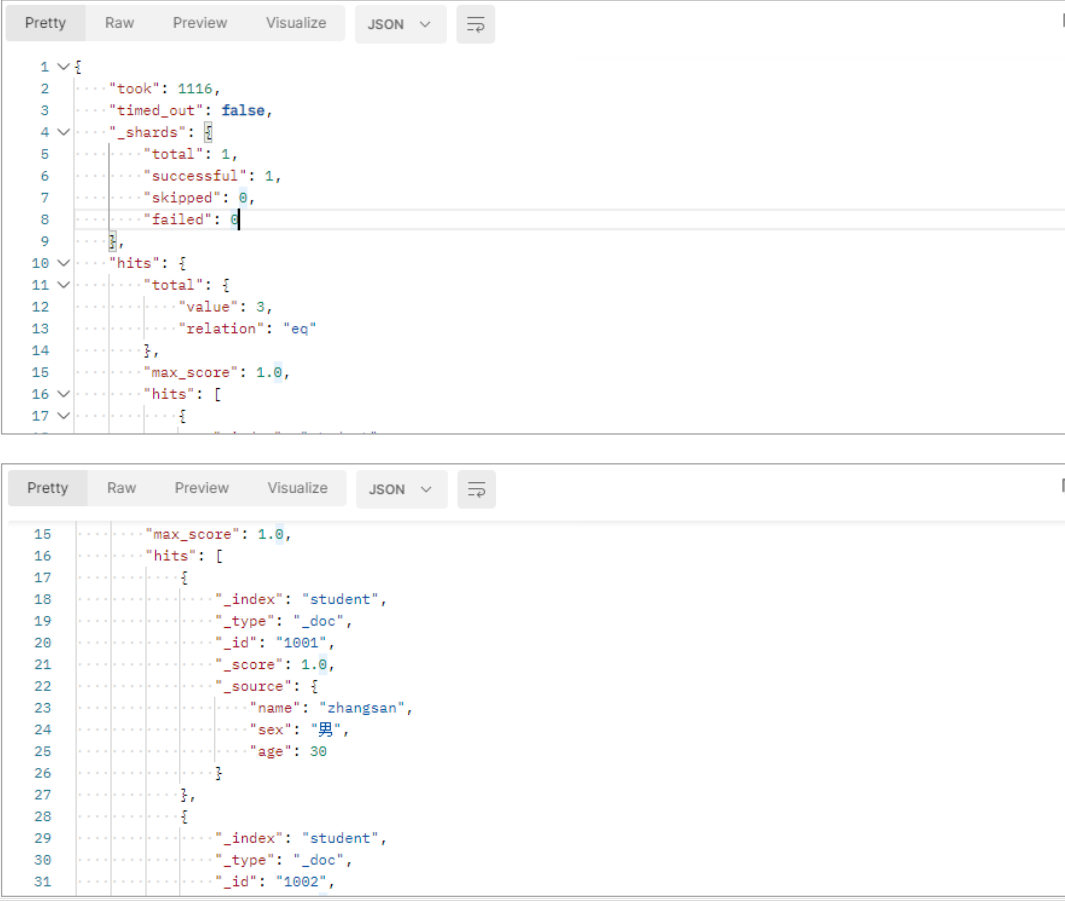Click "_index": "student" at line 18
This screenshot has width=1065, height=901.
[301, 599]
